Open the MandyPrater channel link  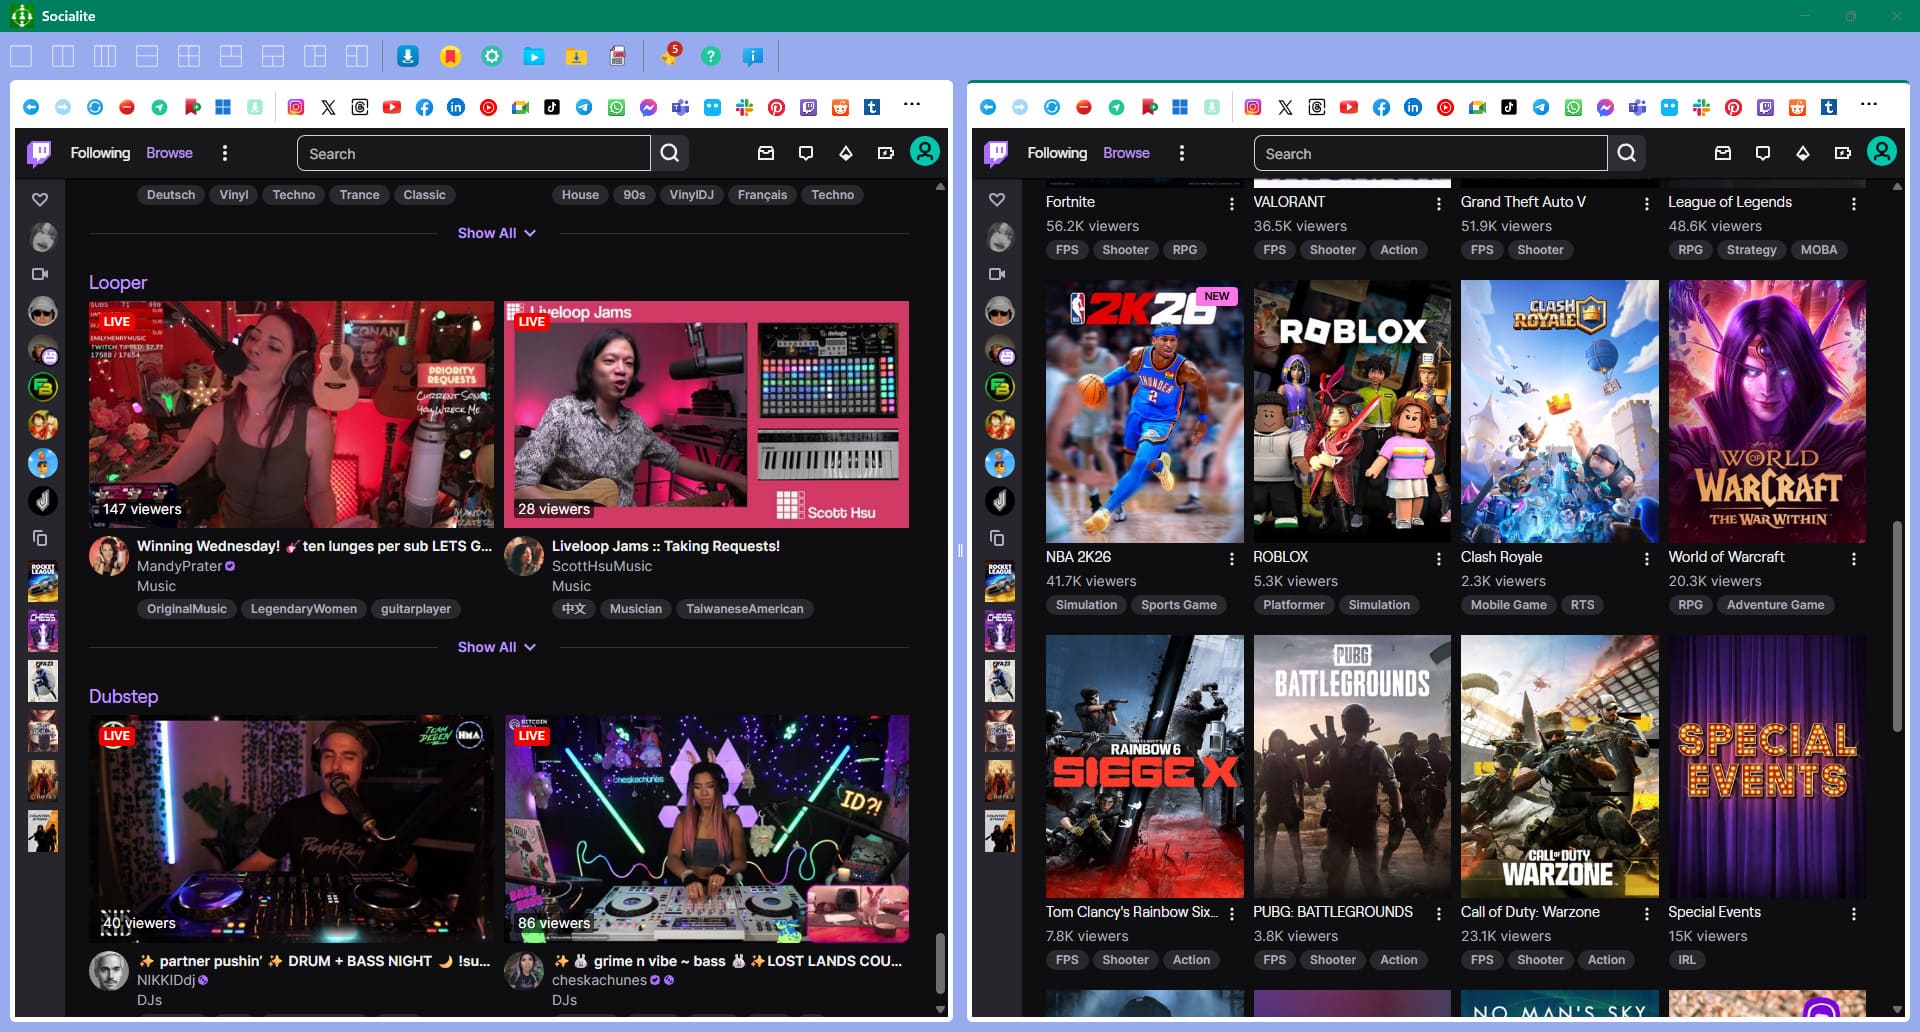point(180,566)
